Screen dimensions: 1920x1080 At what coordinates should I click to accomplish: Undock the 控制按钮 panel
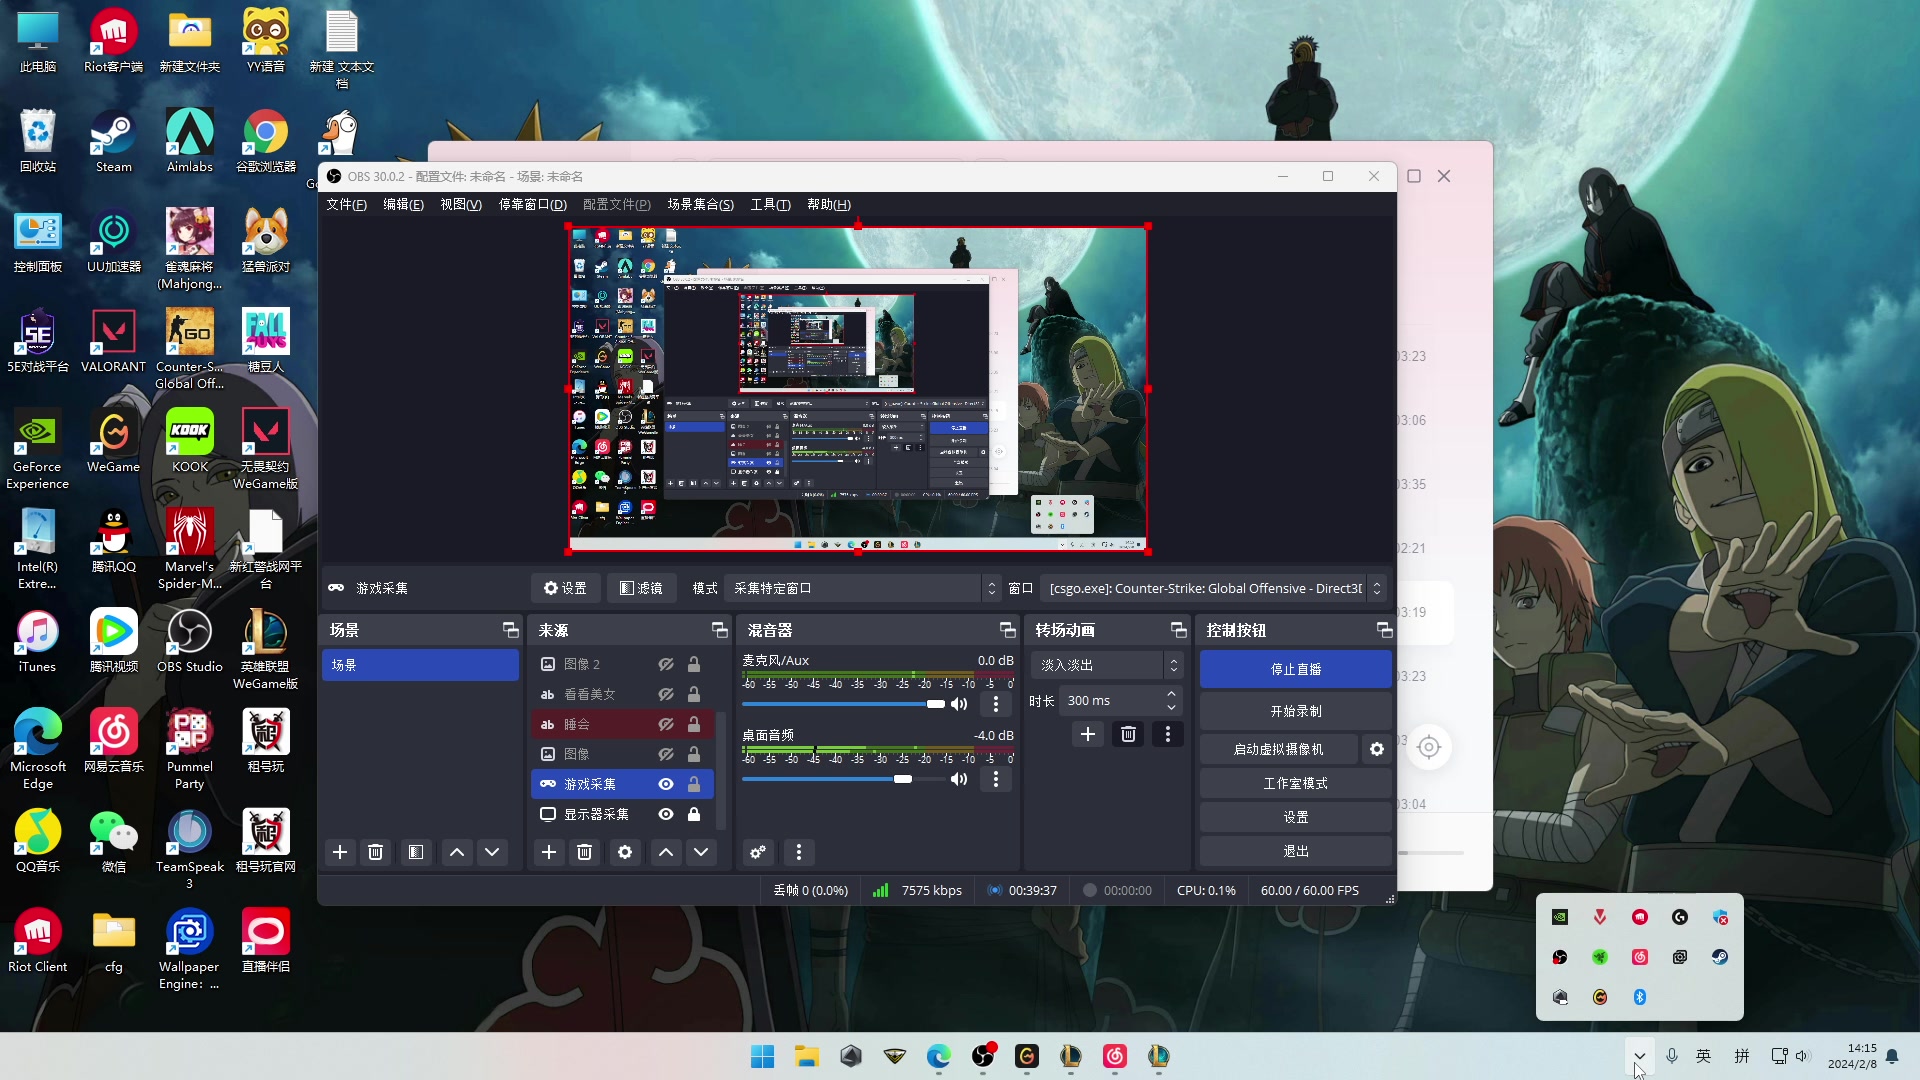point(1384,630)
